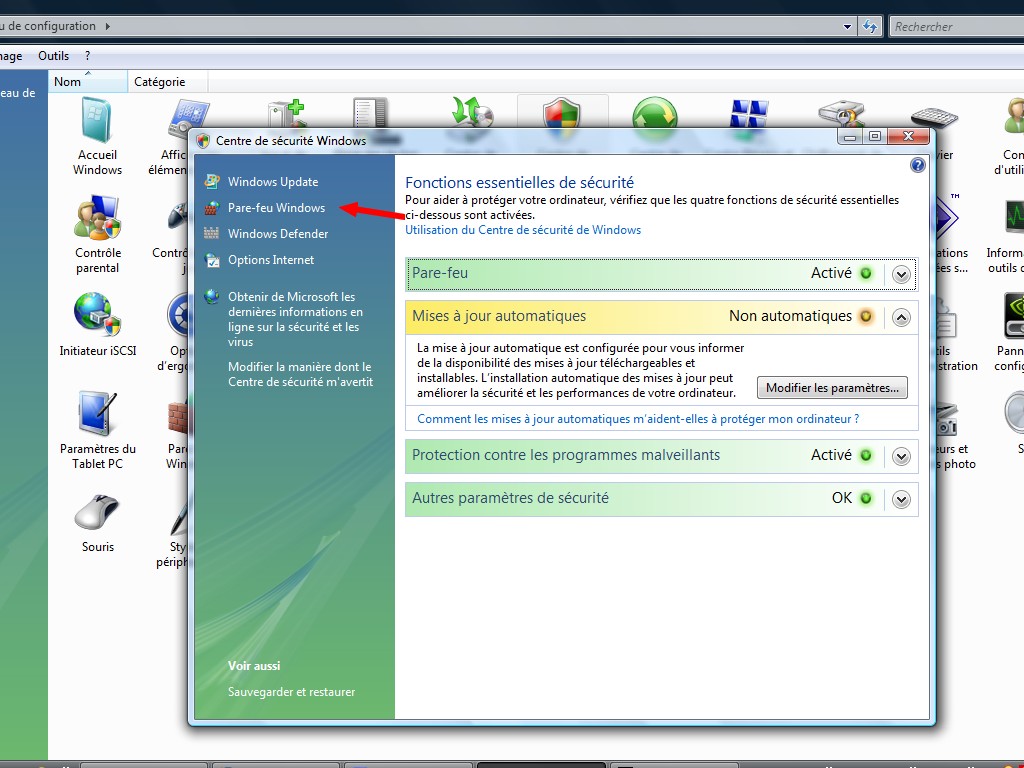
Task: Open help with the blue question mark icon
Action: [x=918, y=165]
